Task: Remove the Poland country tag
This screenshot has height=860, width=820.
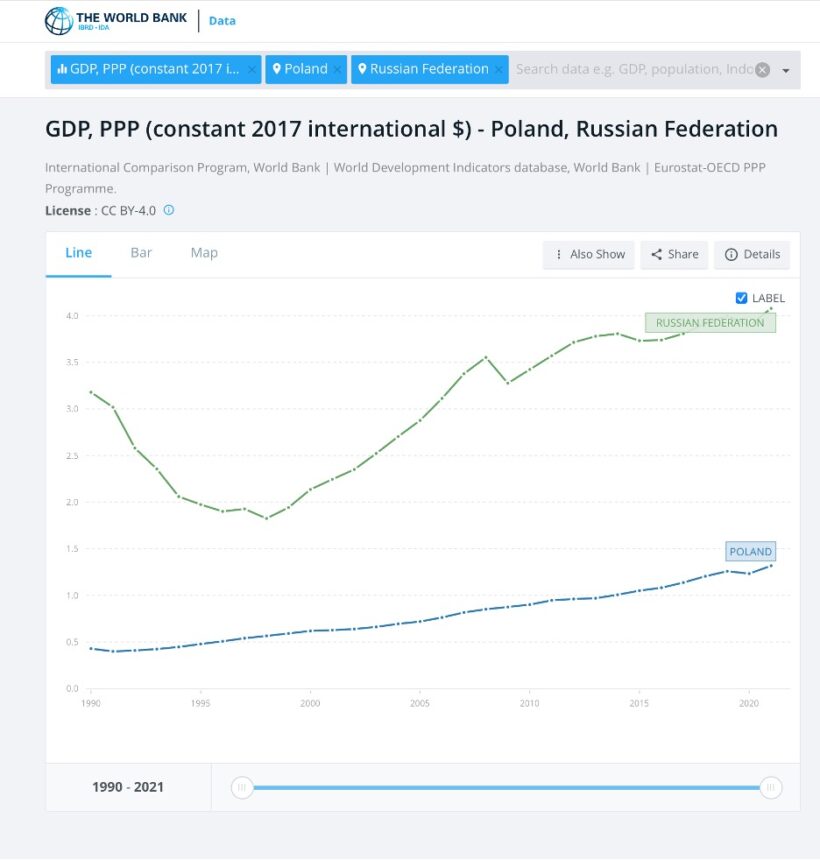Action: click(338, 69)
